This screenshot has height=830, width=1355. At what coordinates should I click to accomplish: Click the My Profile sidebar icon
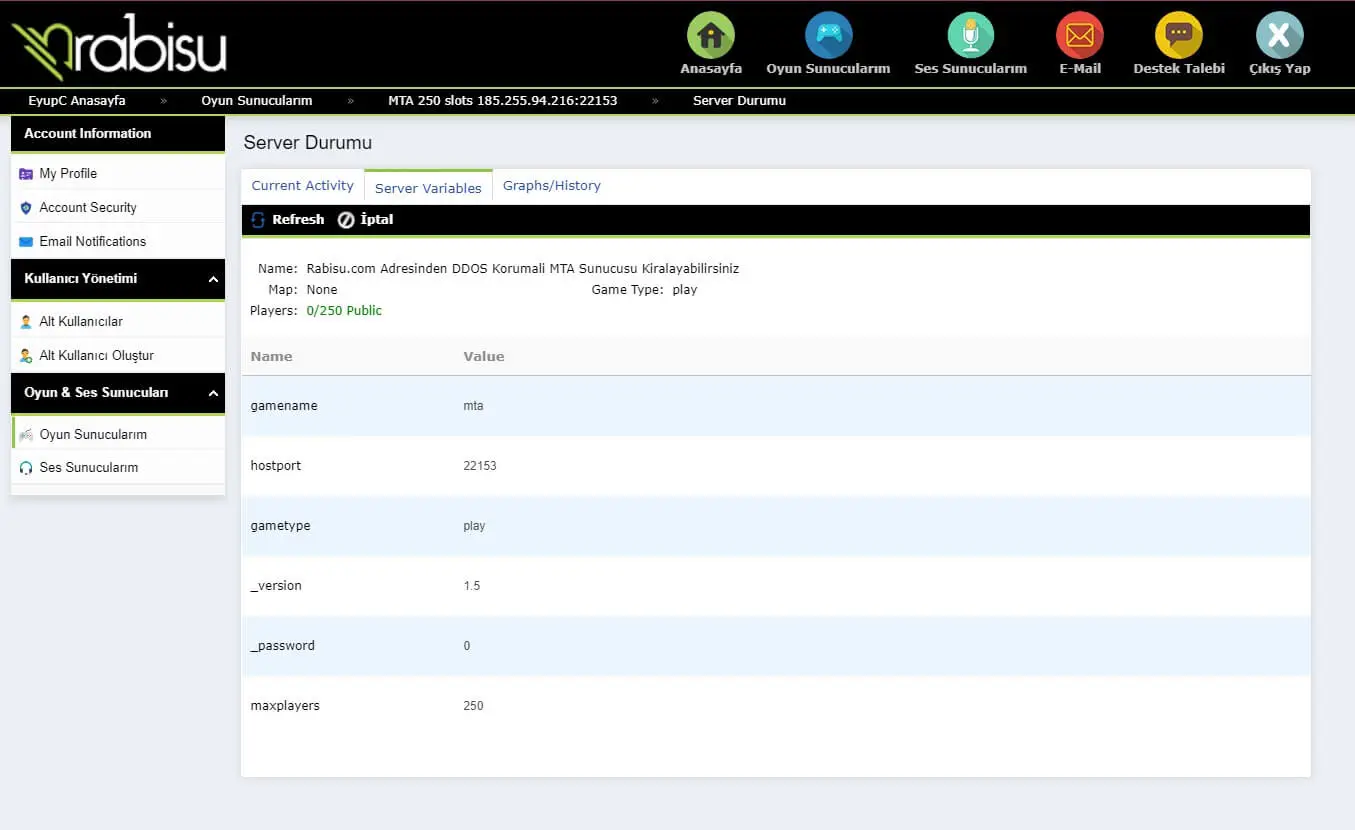pos(26,174)
